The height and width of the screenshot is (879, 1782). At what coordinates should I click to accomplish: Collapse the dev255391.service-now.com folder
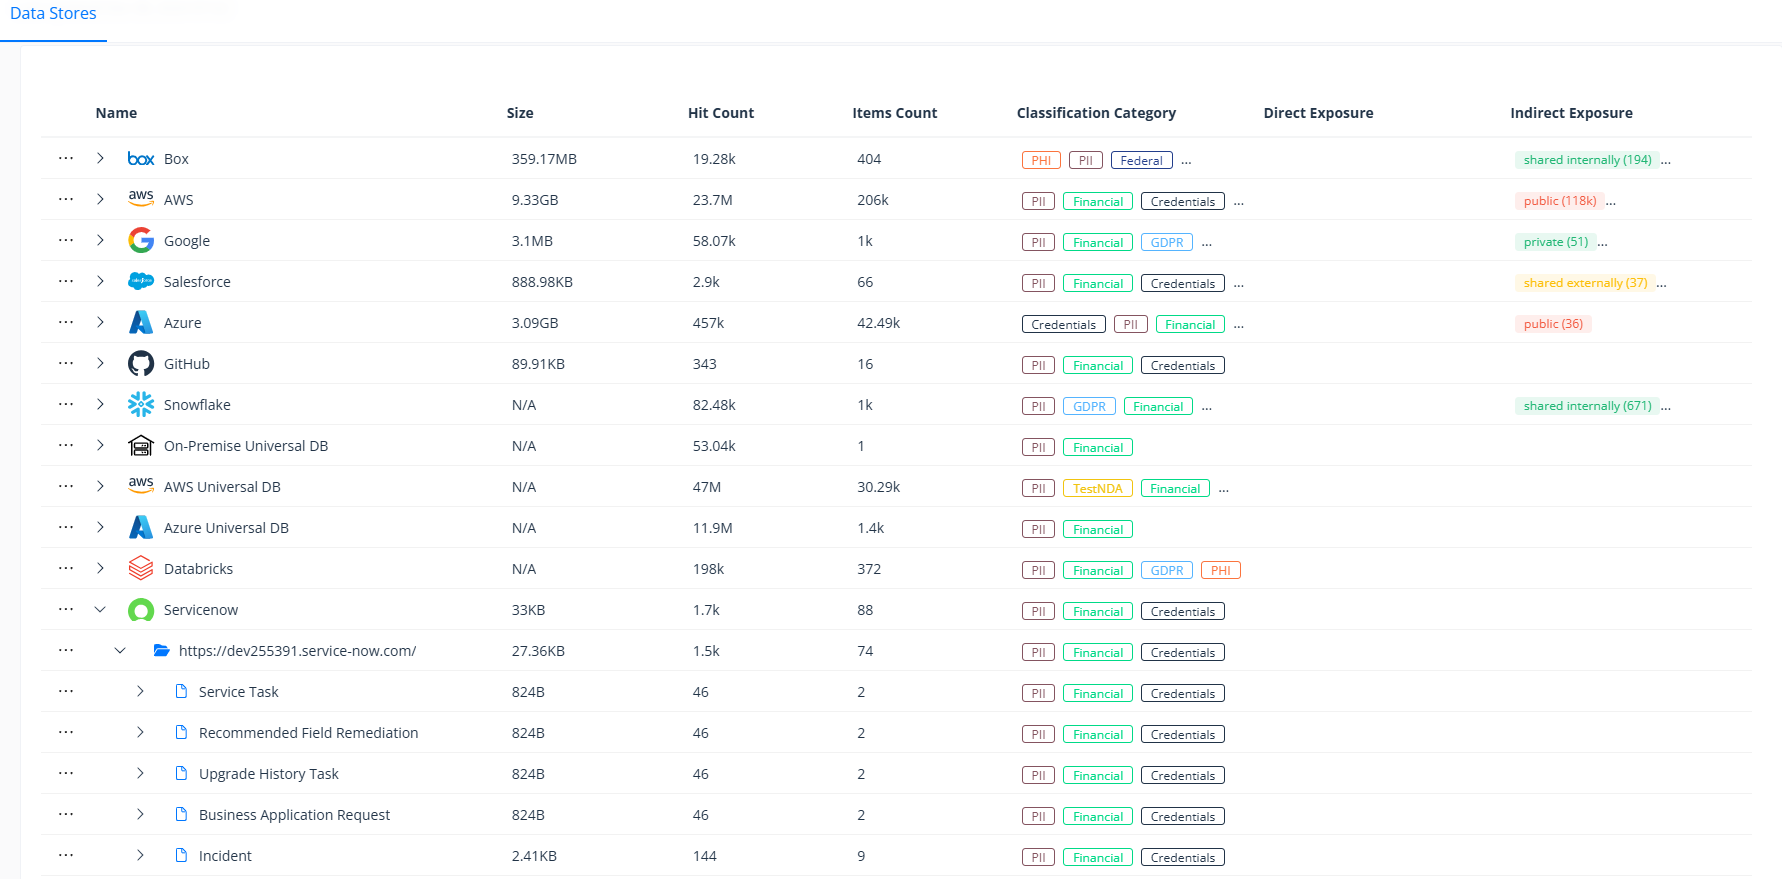(x=120, y=650)
